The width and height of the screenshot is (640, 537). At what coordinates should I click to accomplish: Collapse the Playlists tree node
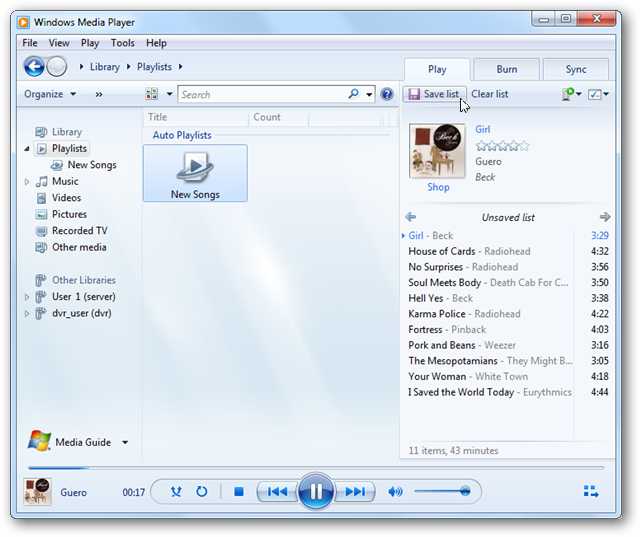27,149
